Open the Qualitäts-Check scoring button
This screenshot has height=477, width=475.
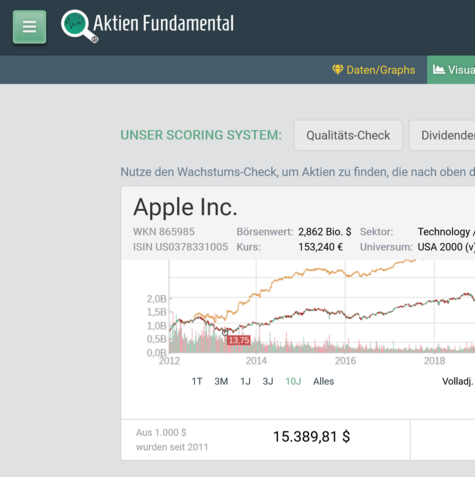[x=348, y=135]
